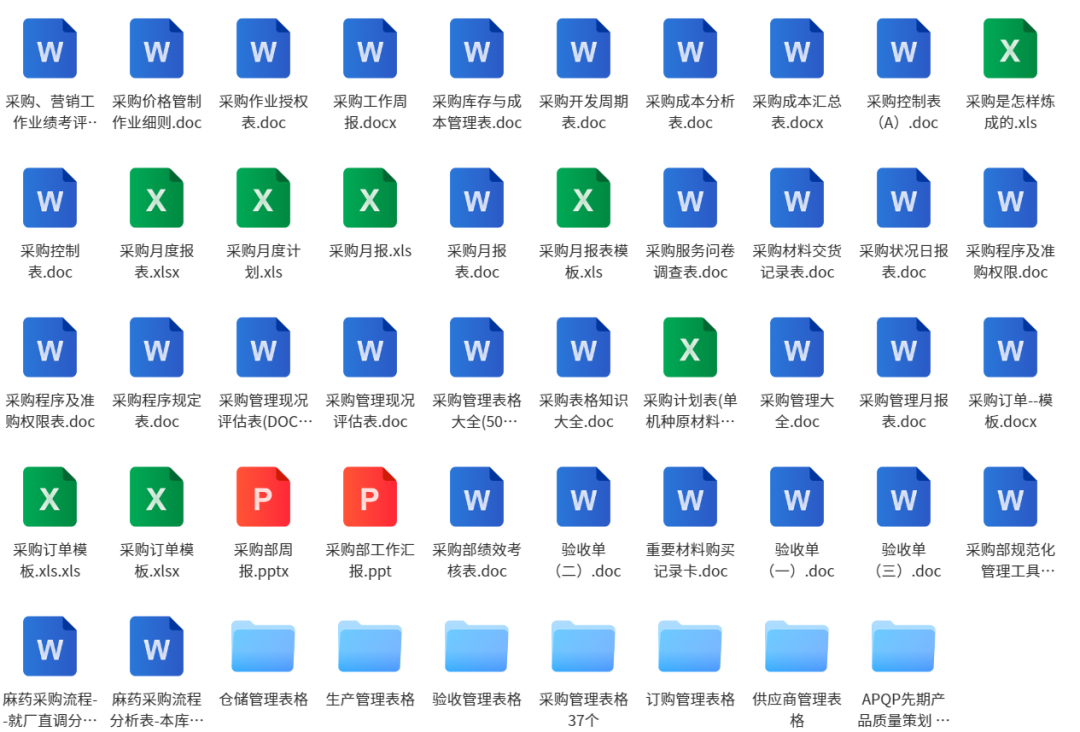Select the 采购月报表.doc Word icon
Viewport: 1080px width, 732px height.
pyautogui.click(x=477, y=198)
